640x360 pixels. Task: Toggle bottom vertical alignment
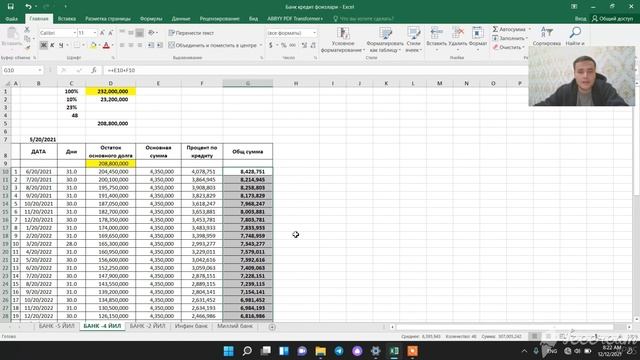tap(140, 33)
